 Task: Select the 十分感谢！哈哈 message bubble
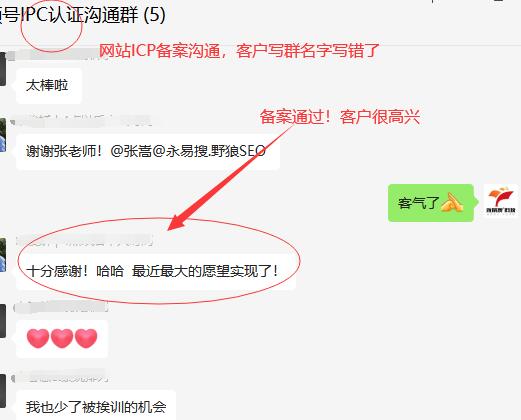[156, 271]
